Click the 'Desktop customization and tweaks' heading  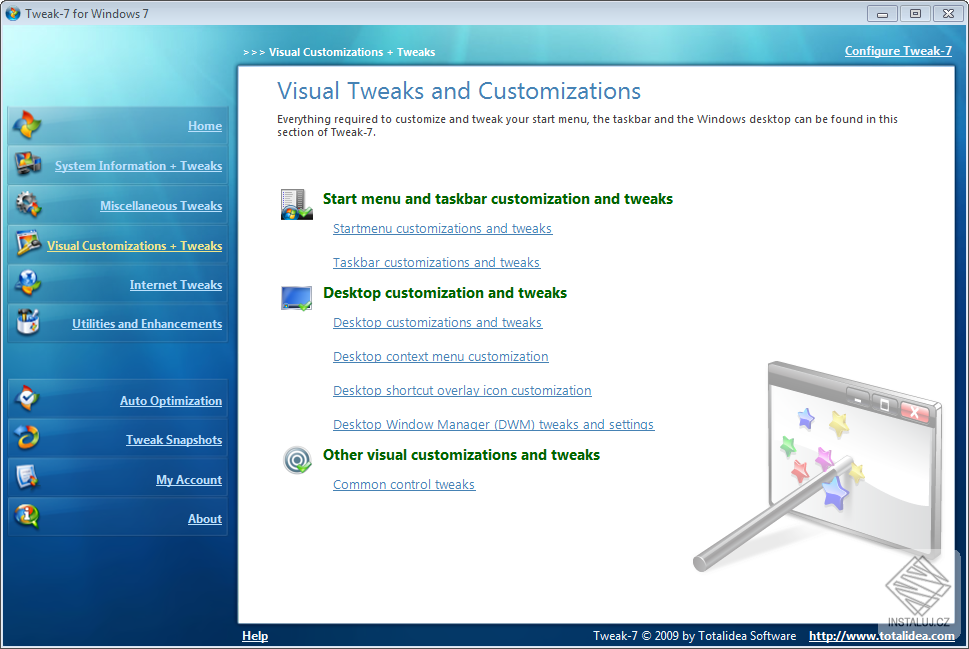(444, 293)
